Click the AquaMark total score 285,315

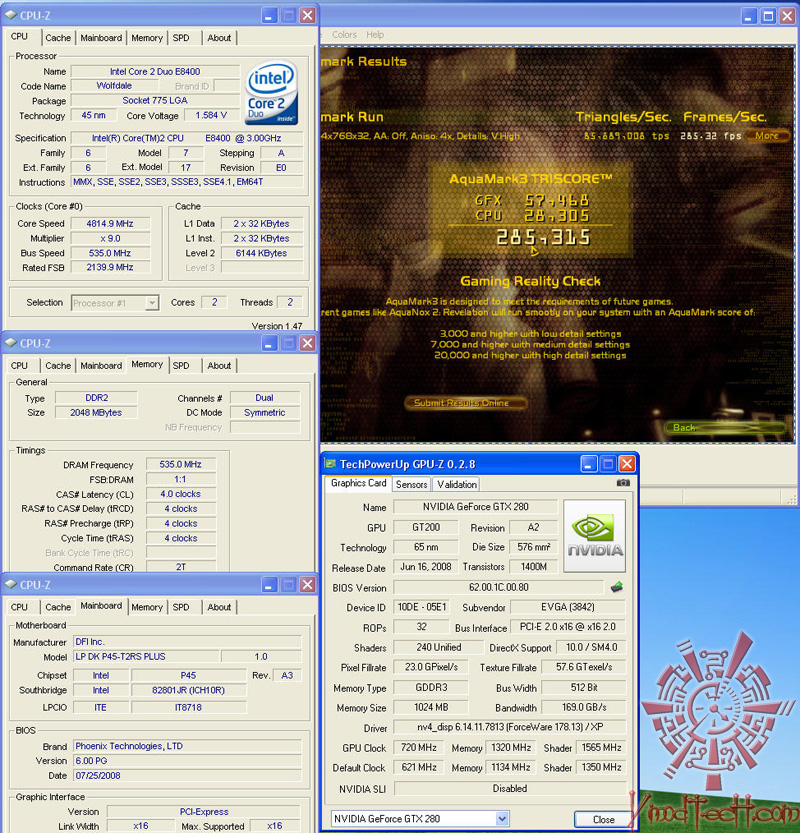pos(543,237)
